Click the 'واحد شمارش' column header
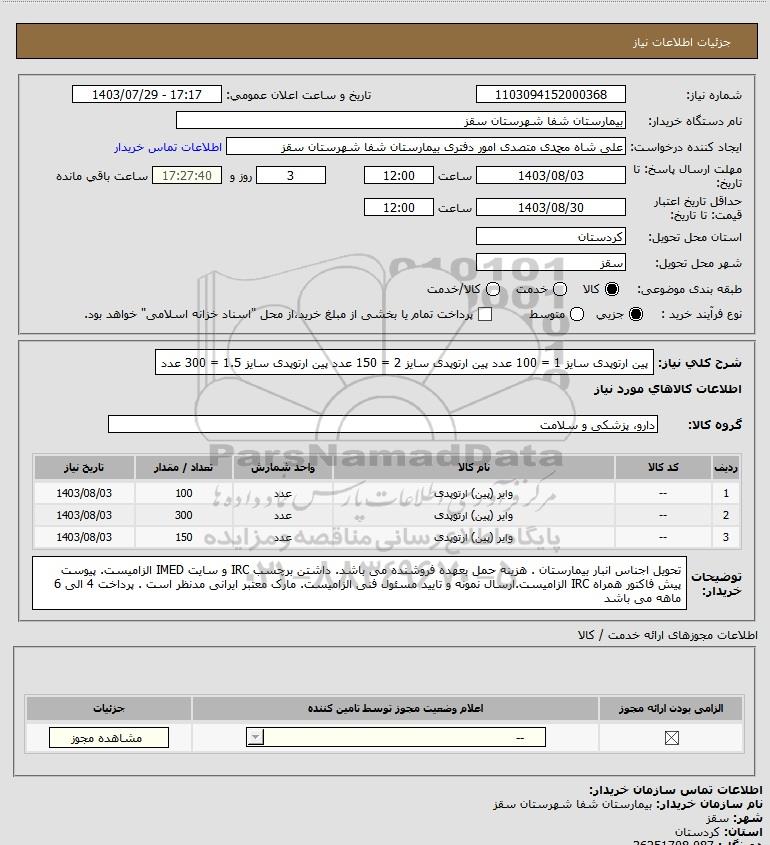 (283, 467)
